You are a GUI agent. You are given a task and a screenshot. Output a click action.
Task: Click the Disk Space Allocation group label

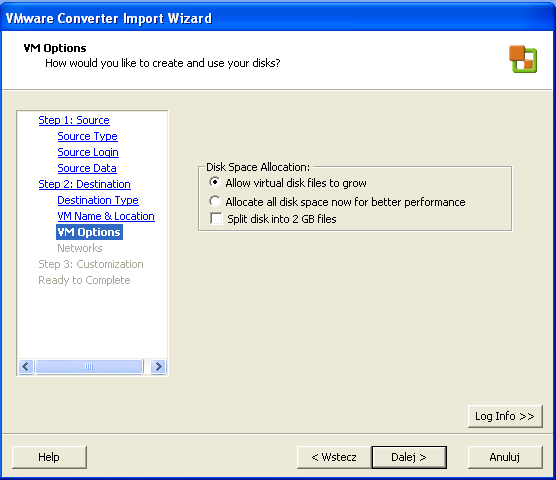258,167
